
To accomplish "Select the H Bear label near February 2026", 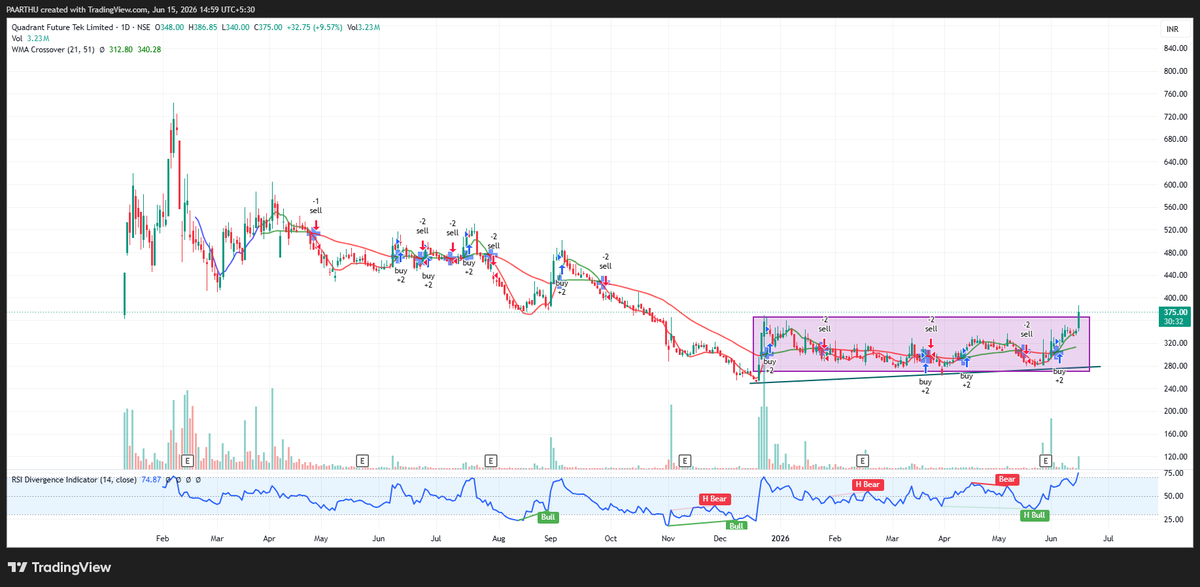I will tap(867, 484).
